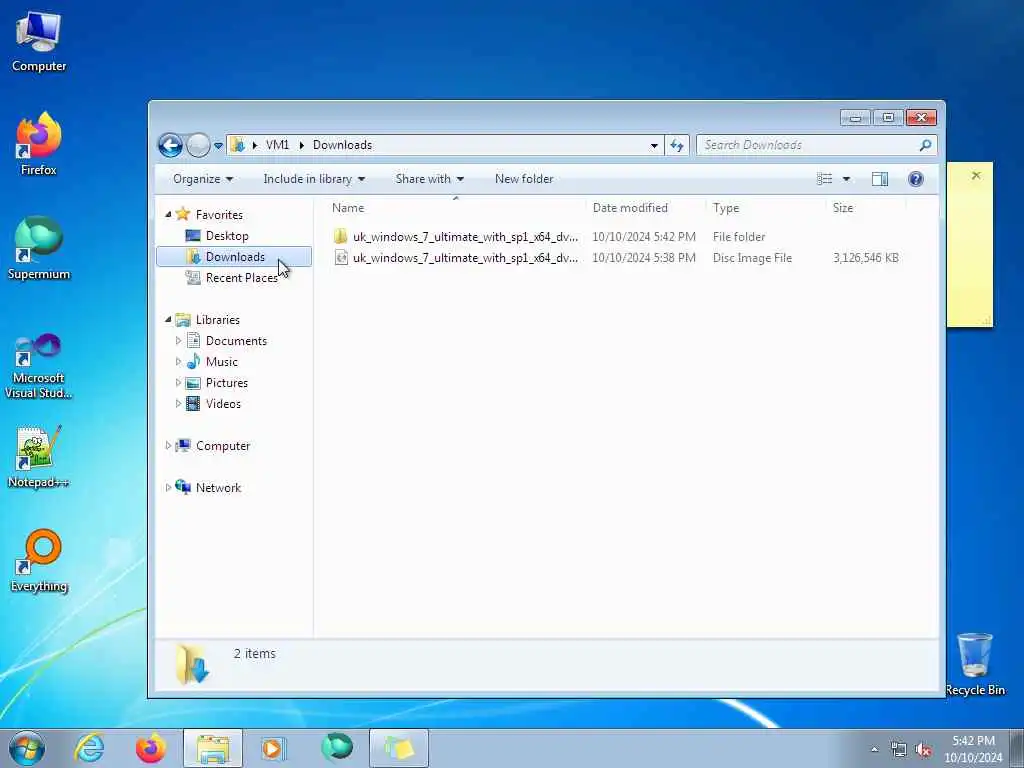Sort by Size column header
Viewport: 1024px width, 768px height.
866,208
